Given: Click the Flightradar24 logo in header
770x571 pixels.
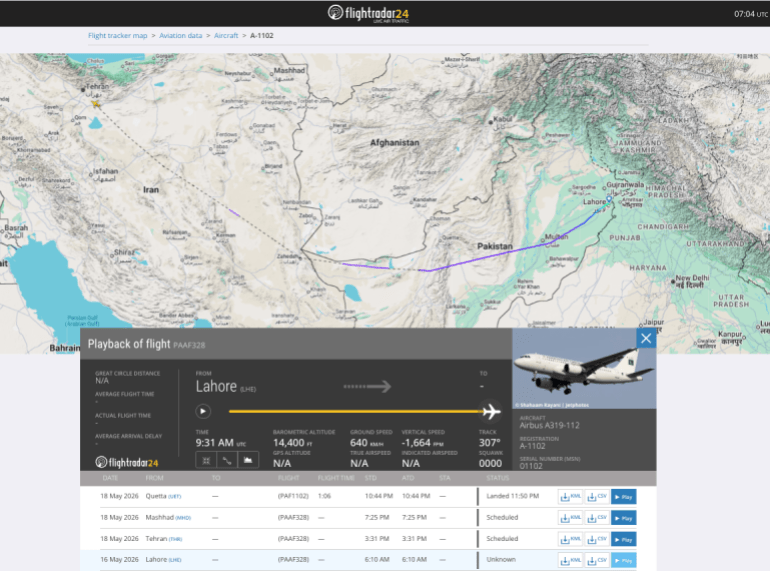Looking at the screenshot, I should 368,13.
